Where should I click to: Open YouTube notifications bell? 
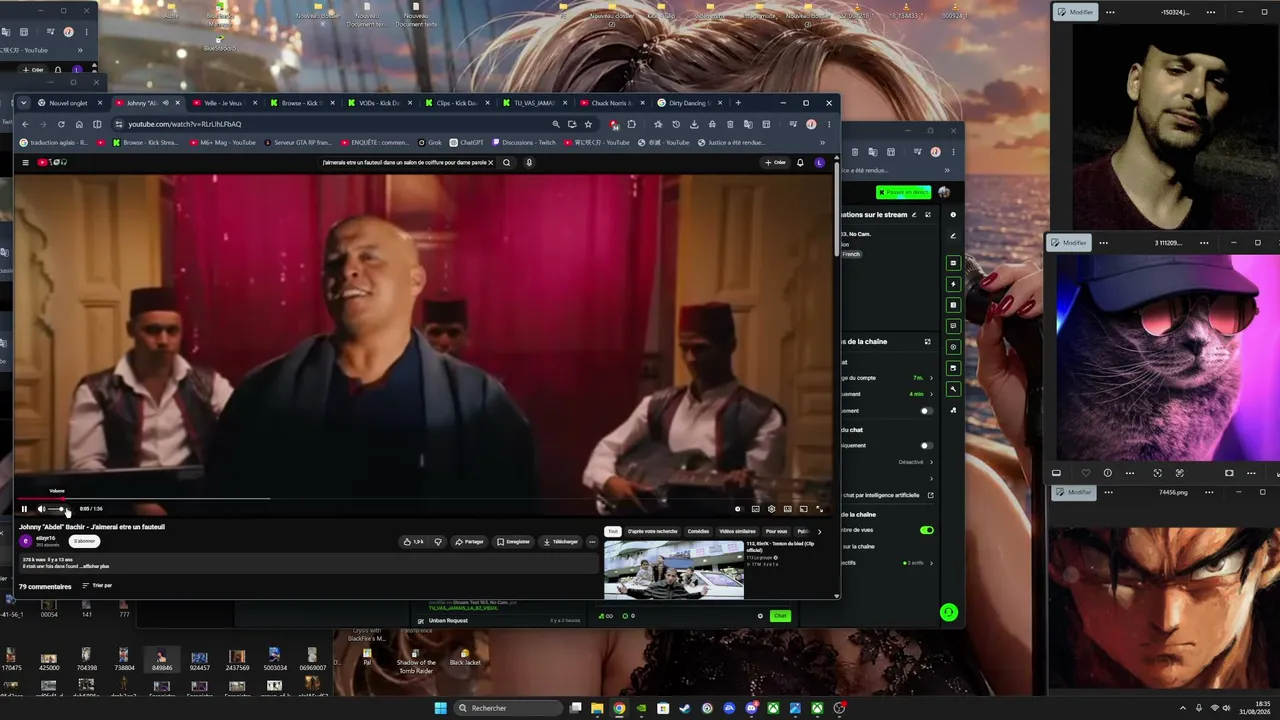(x=800, y=163)
